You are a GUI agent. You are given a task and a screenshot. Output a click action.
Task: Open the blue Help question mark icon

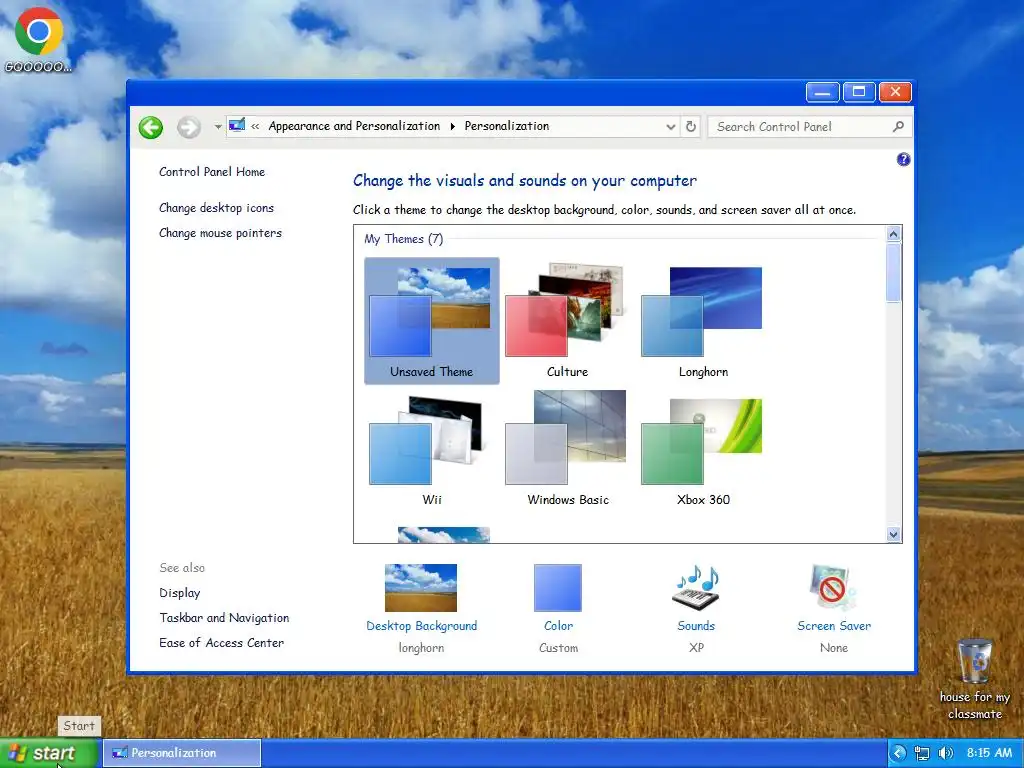tap(903, 159)
